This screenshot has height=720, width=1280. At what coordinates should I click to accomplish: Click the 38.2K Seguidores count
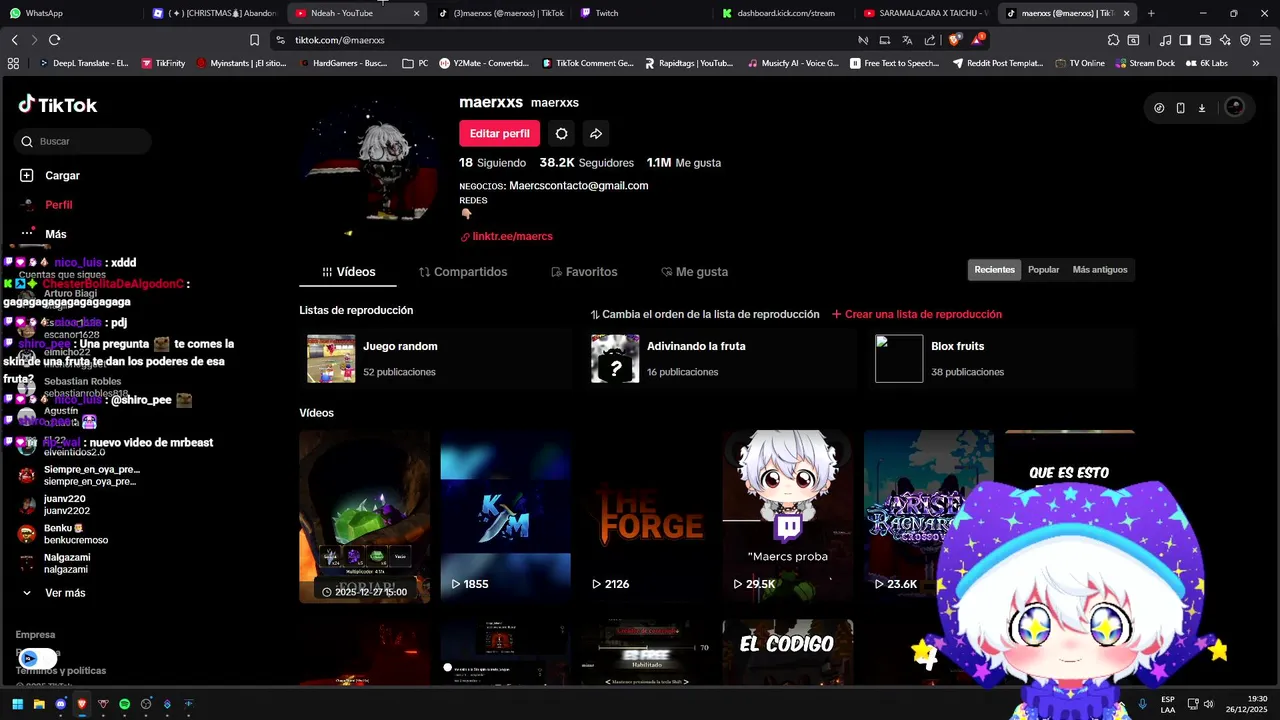coord(587,162)
